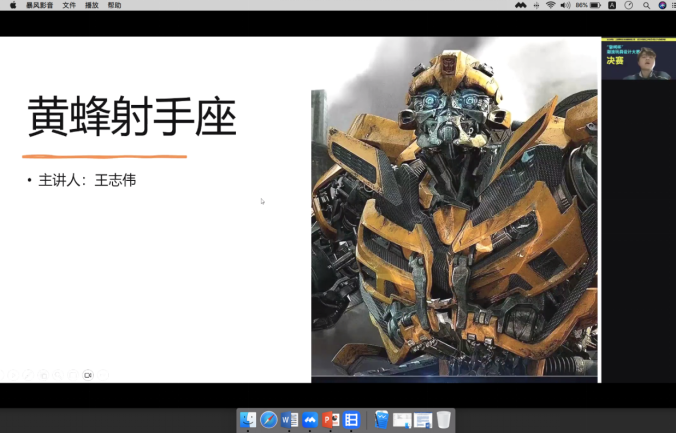Open the Trash
Screen dimensions: 677x433
443,420
